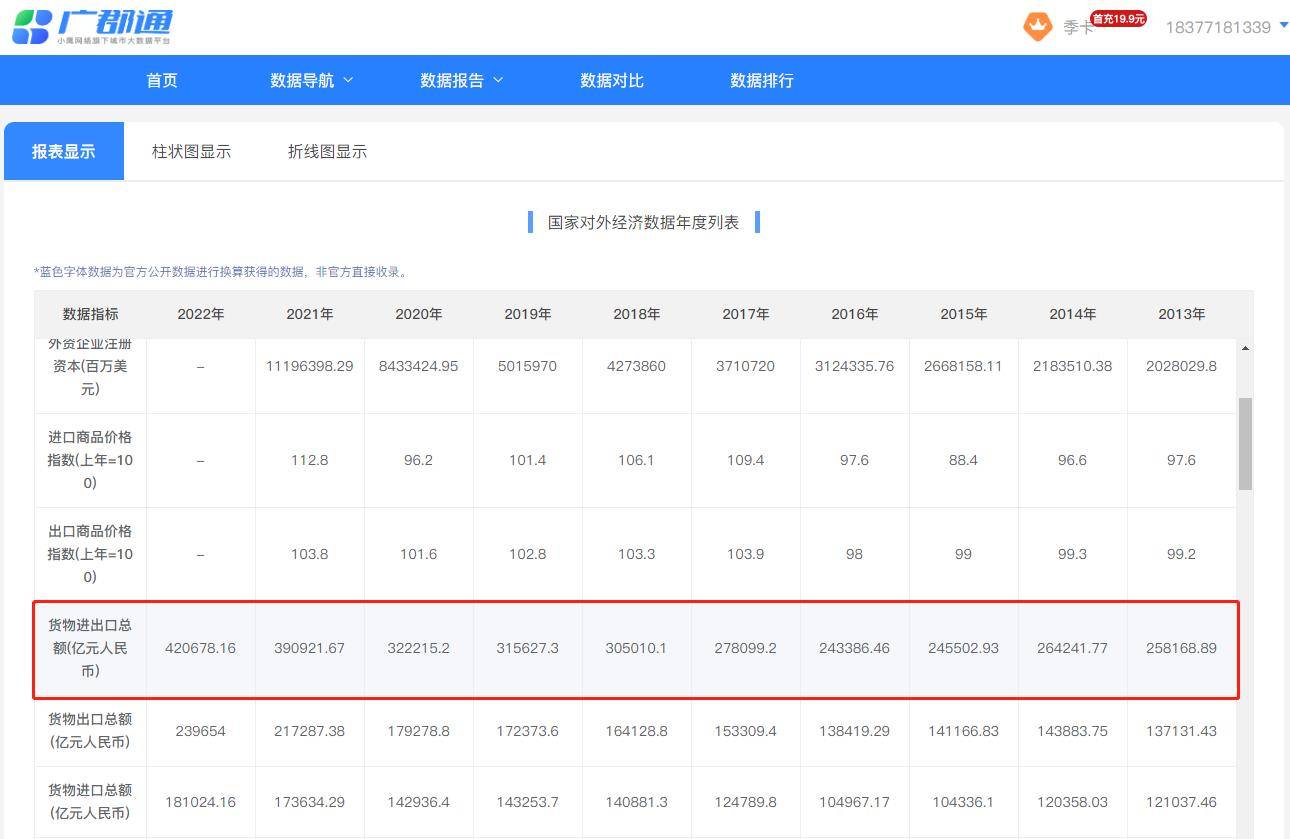Click the table scrollbar on the right
1290x839 pixels.
coord(1244,440)
